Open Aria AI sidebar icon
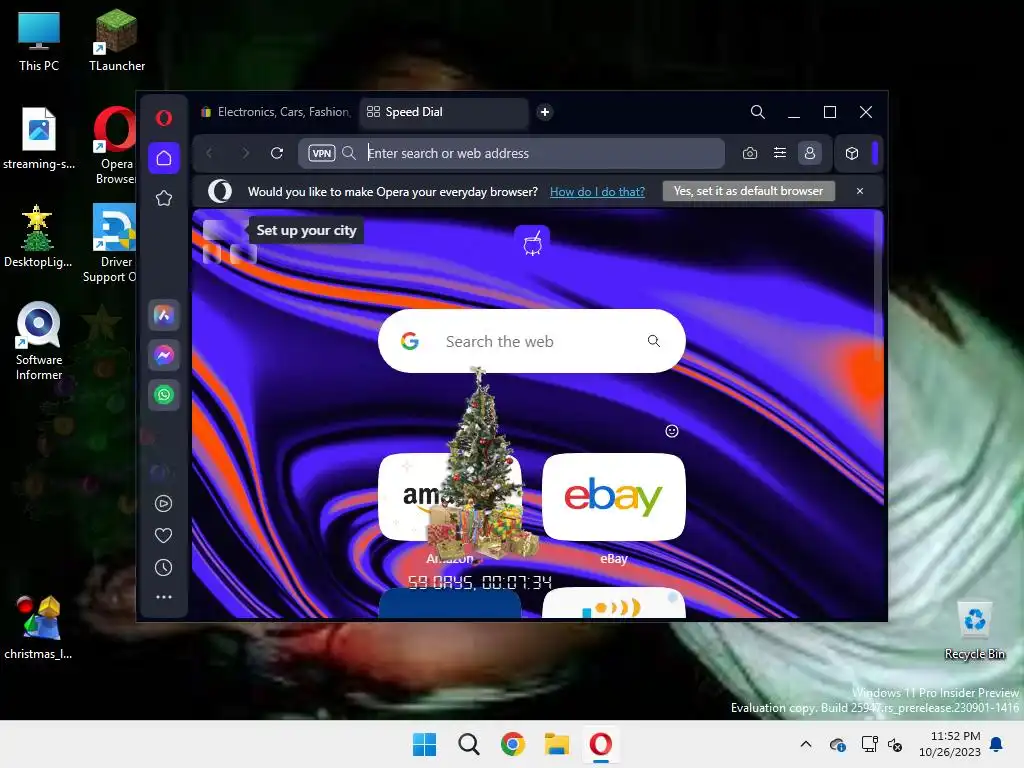Viewport: 1024px width, 768px height. (x=164, y=315)
